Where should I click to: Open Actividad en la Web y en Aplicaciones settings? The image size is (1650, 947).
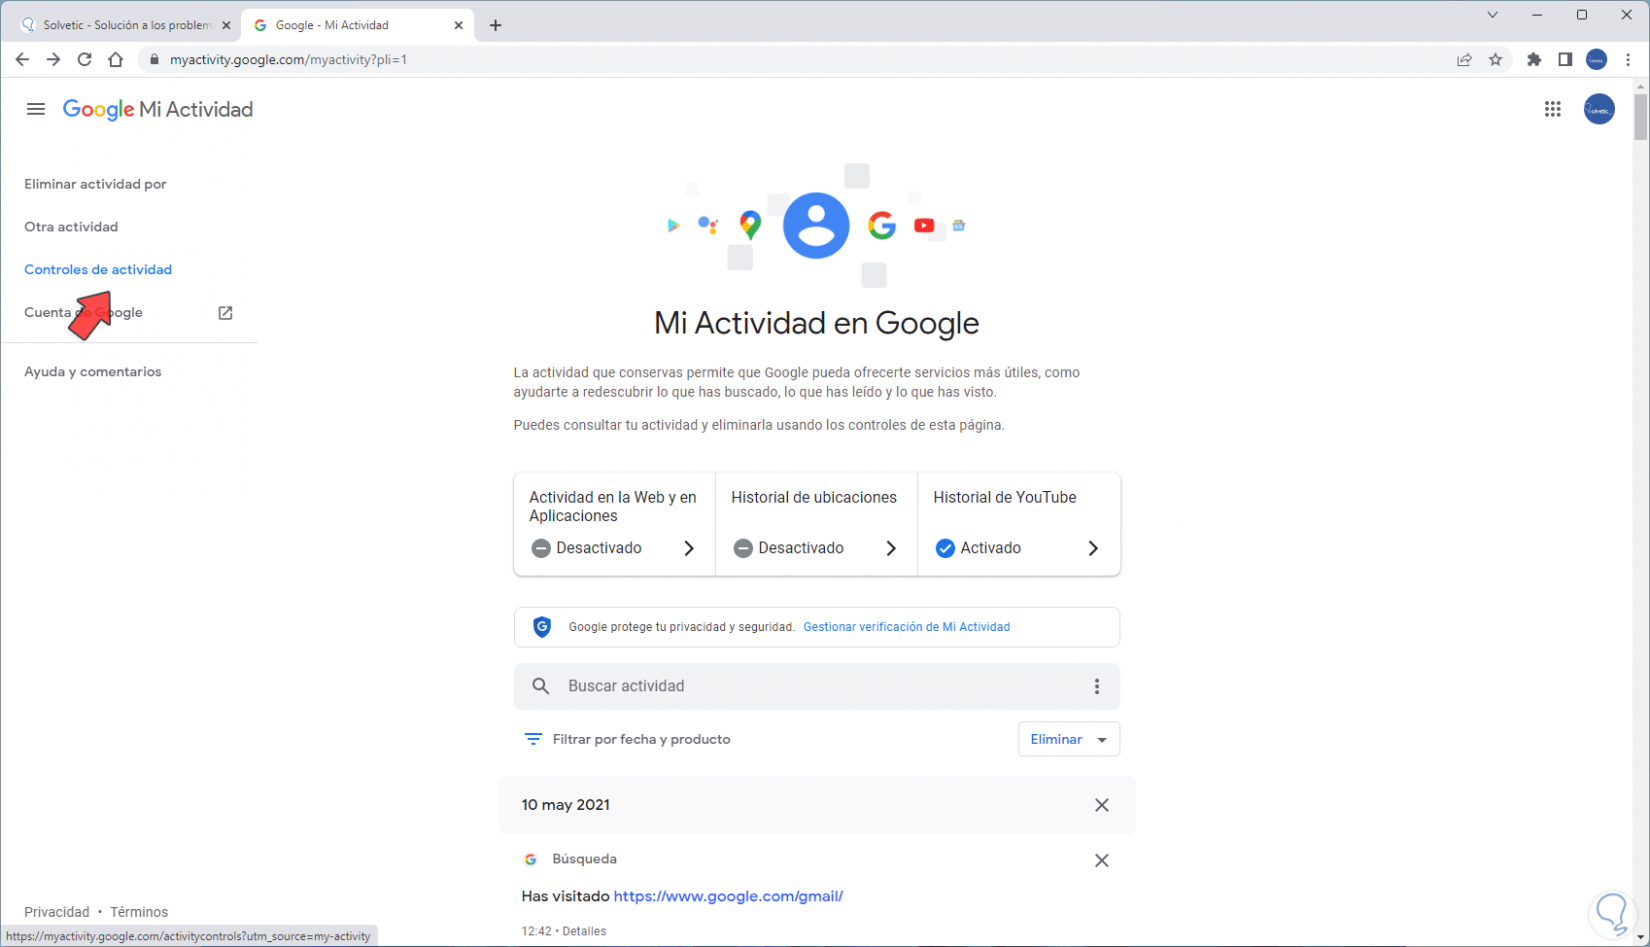[614, 524]
